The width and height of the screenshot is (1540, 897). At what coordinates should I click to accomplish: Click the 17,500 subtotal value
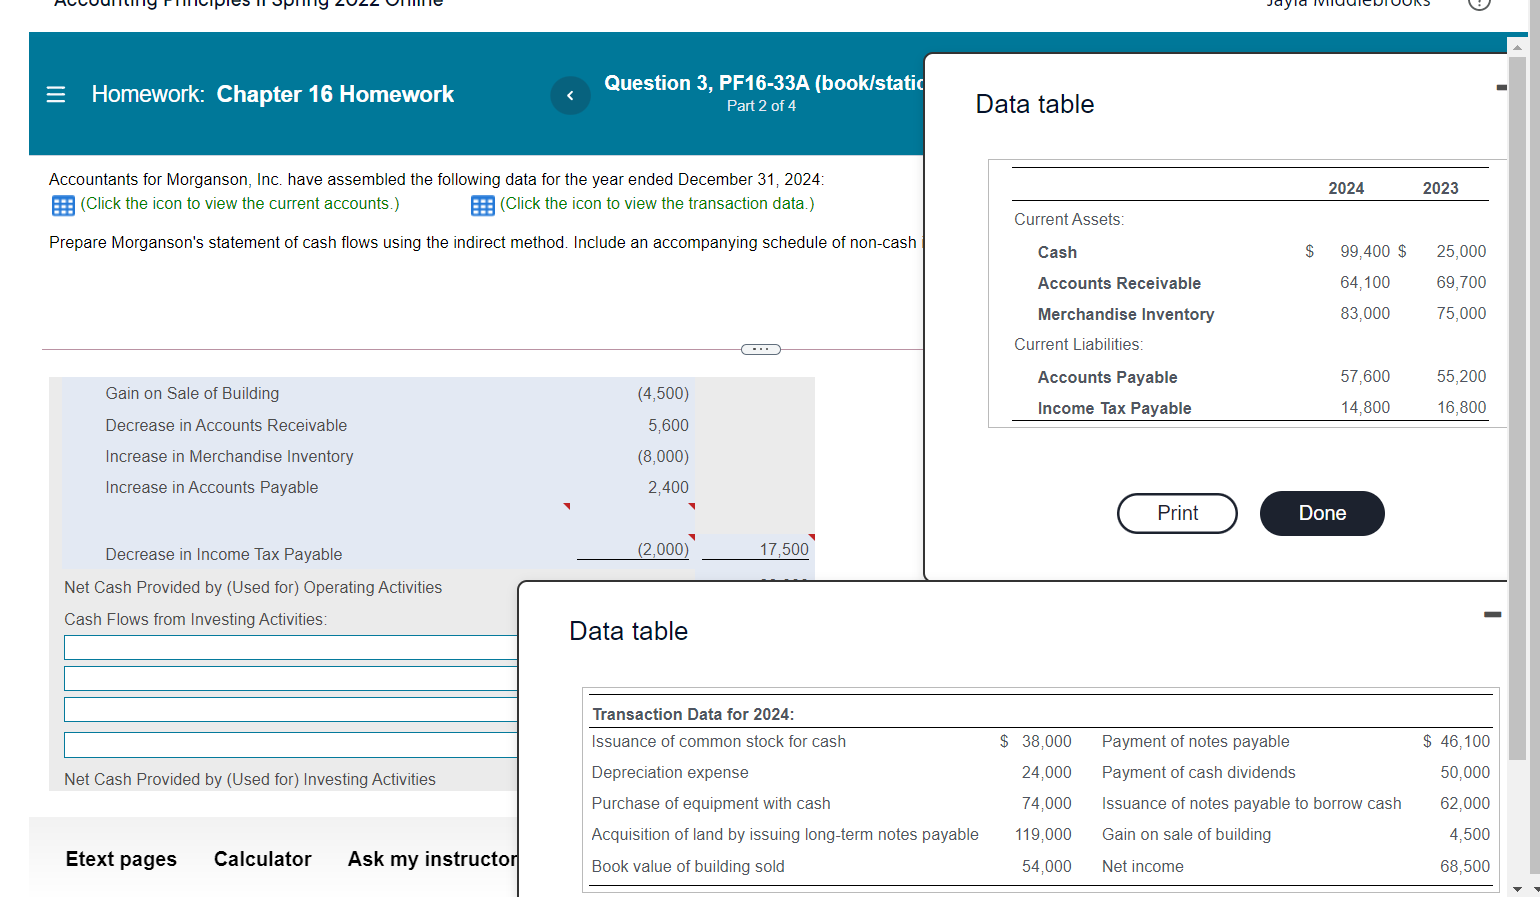tap(784, 550)
